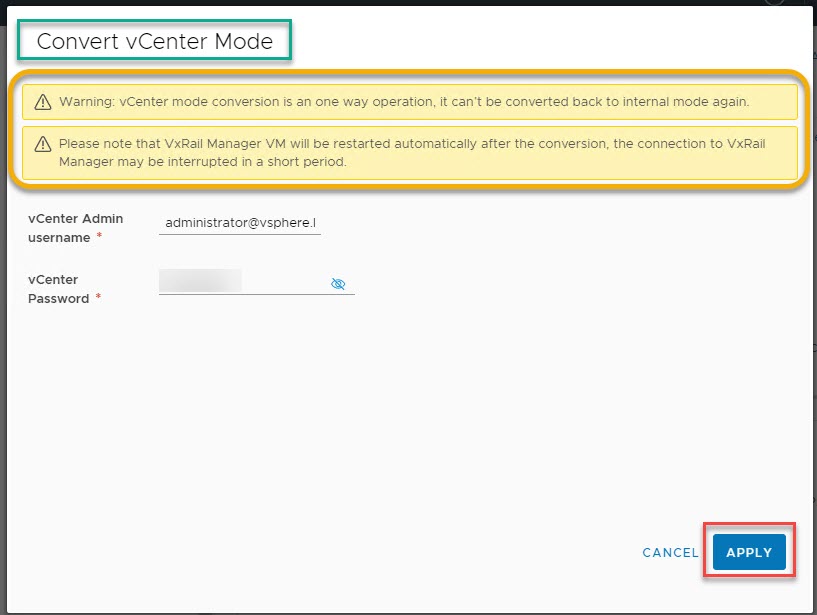
Task: Click the CANCEL button
Action: (670, 552)
